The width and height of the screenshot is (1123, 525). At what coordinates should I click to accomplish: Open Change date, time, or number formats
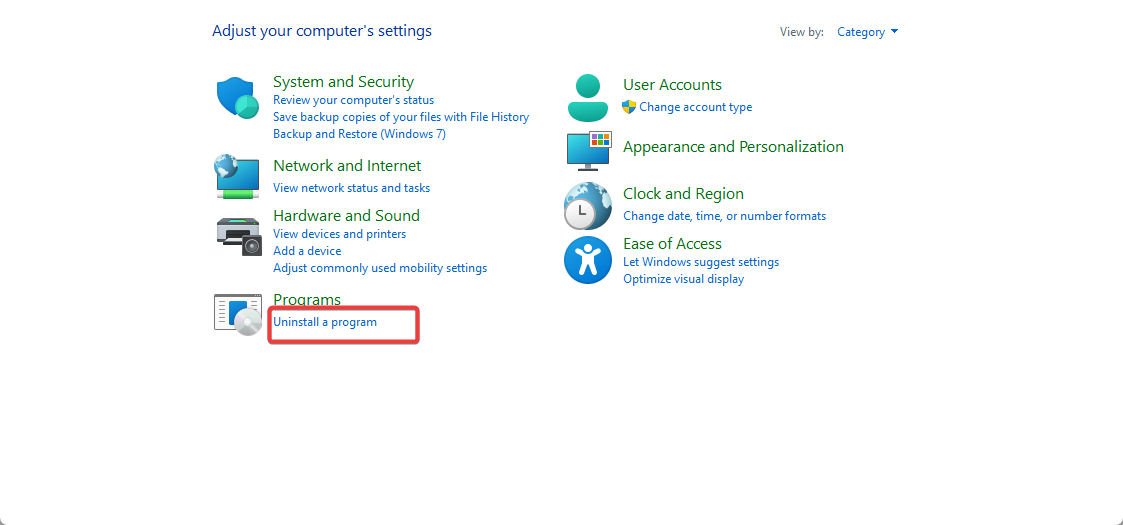point(724,216)
